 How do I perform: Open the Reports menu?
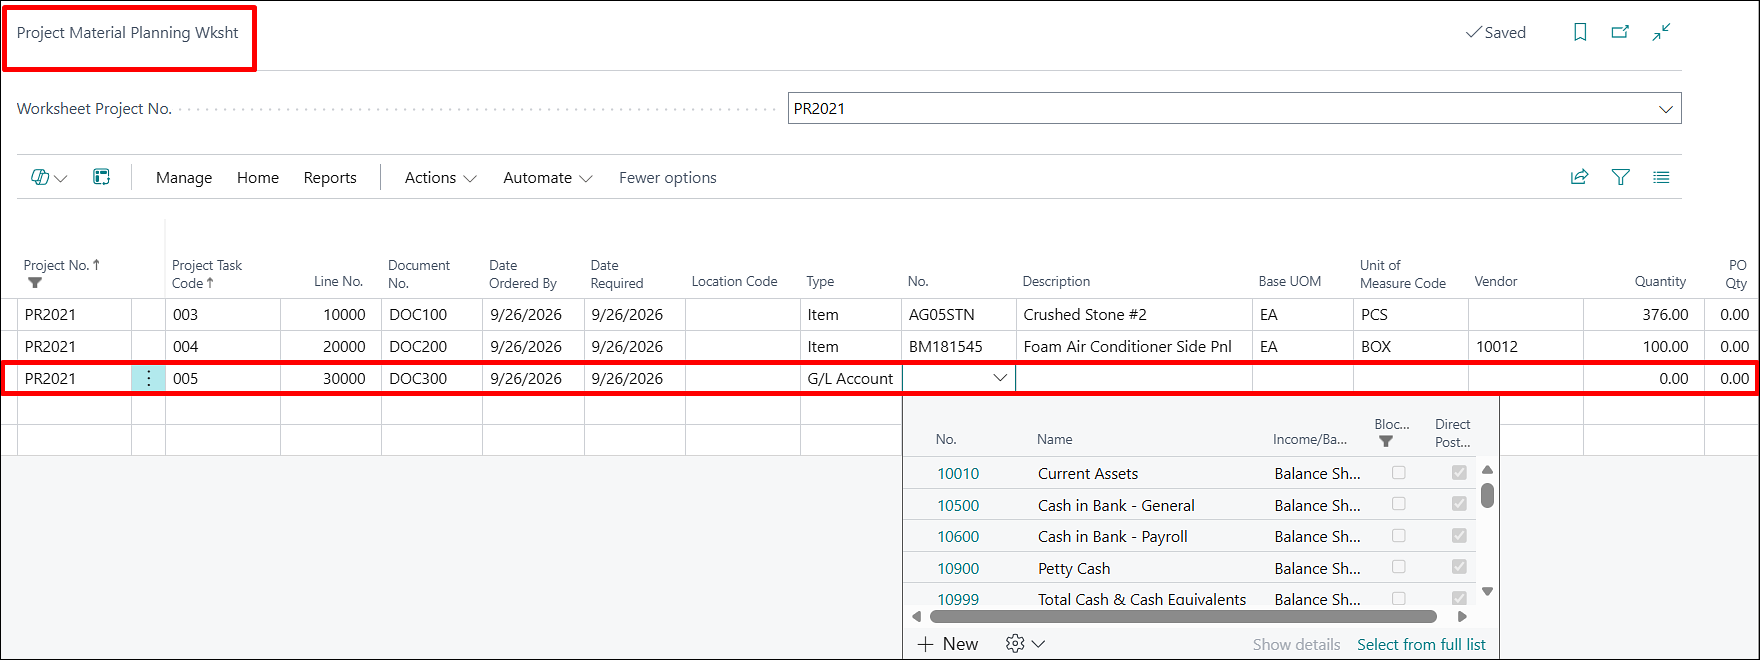coord(330,177)
